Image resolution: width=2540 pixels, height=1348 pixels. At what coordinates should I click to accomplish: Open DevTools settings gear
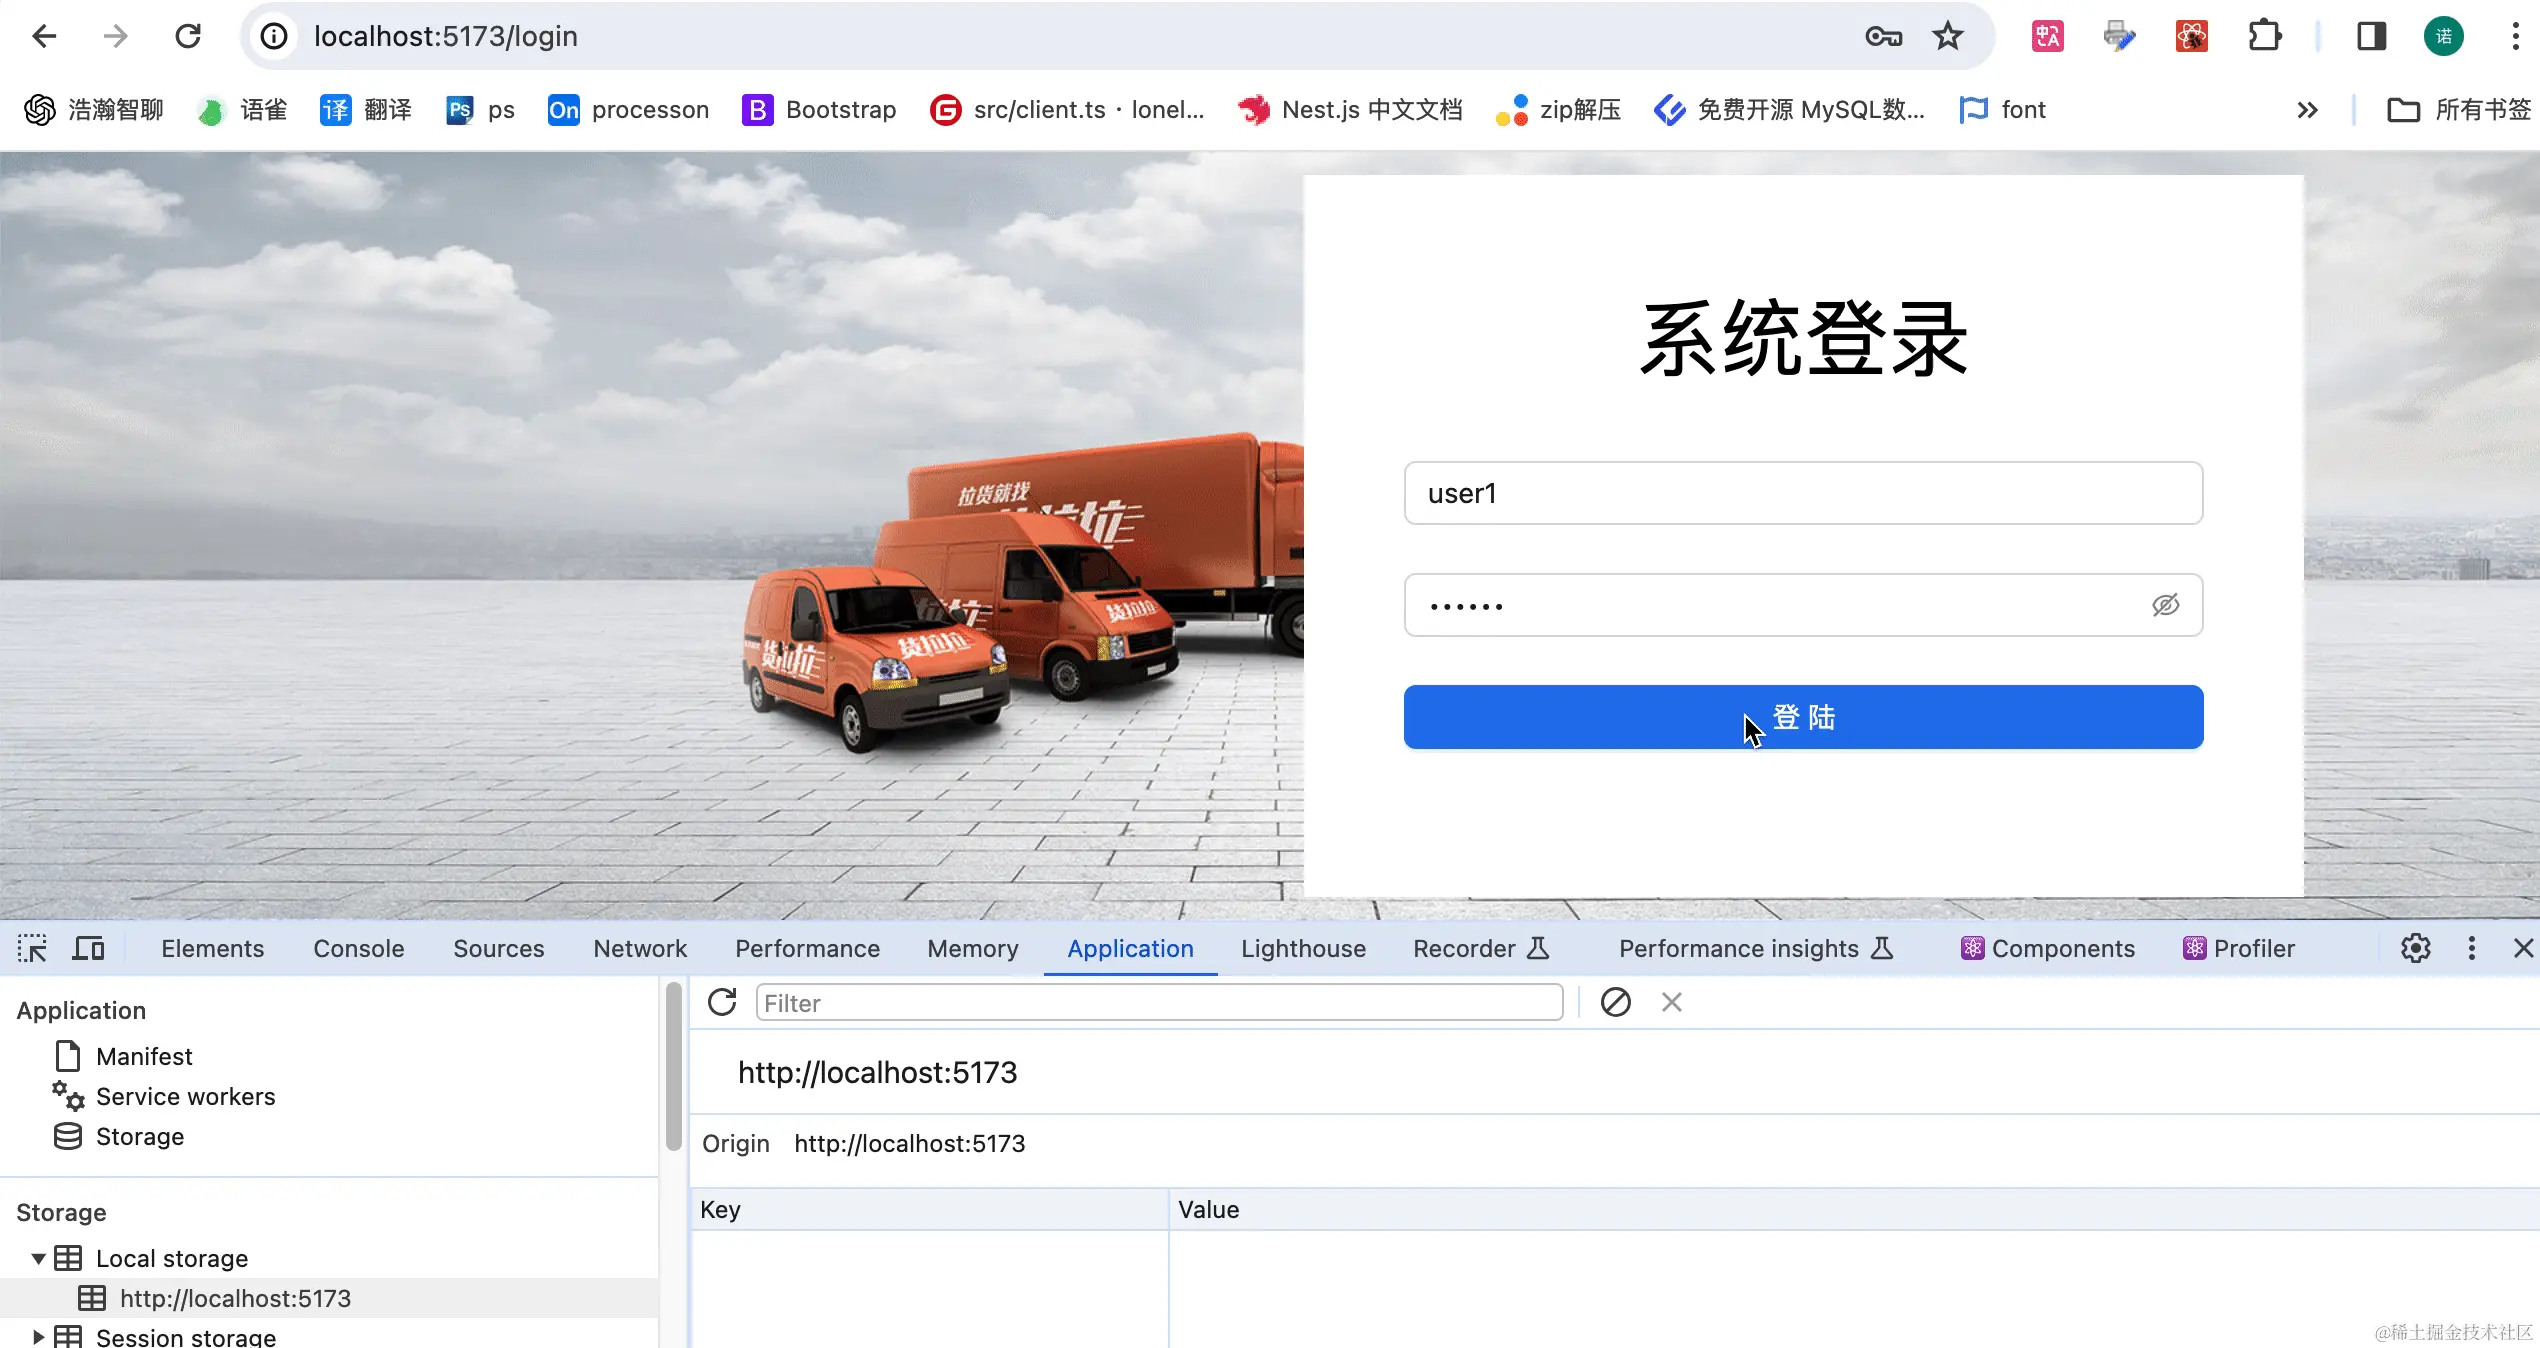pos(2415,948)
